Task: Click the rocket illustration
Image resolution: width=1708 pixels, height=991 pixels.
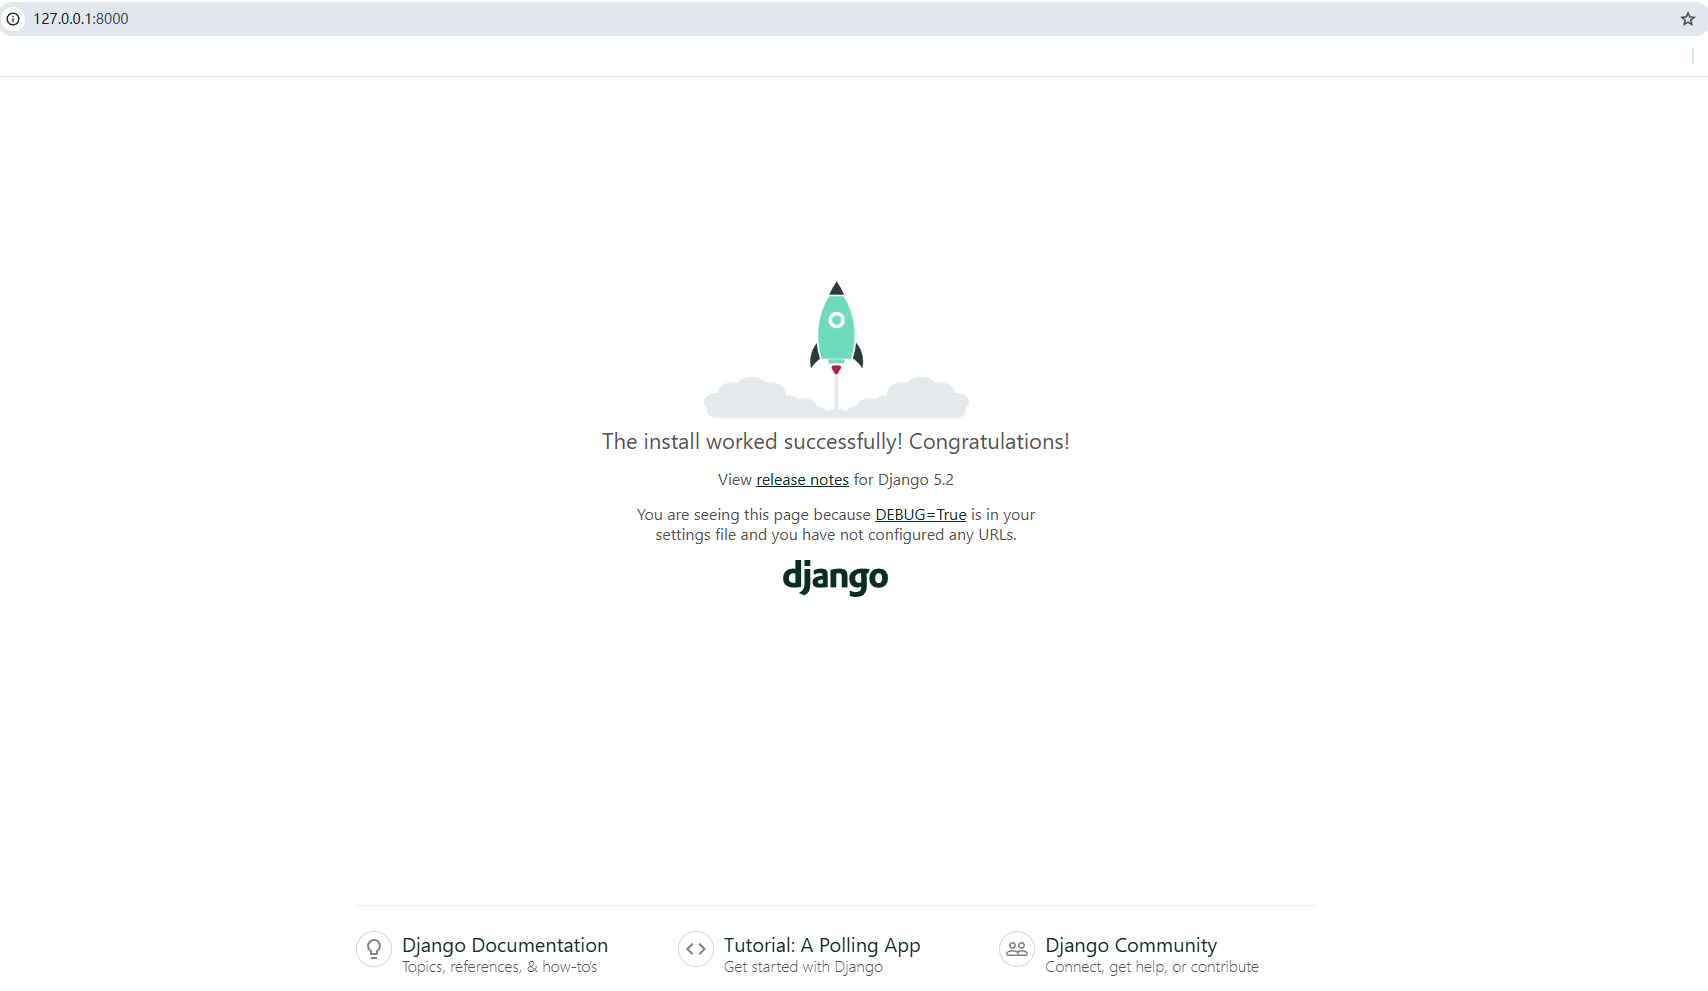Action: tap(836, 349)
